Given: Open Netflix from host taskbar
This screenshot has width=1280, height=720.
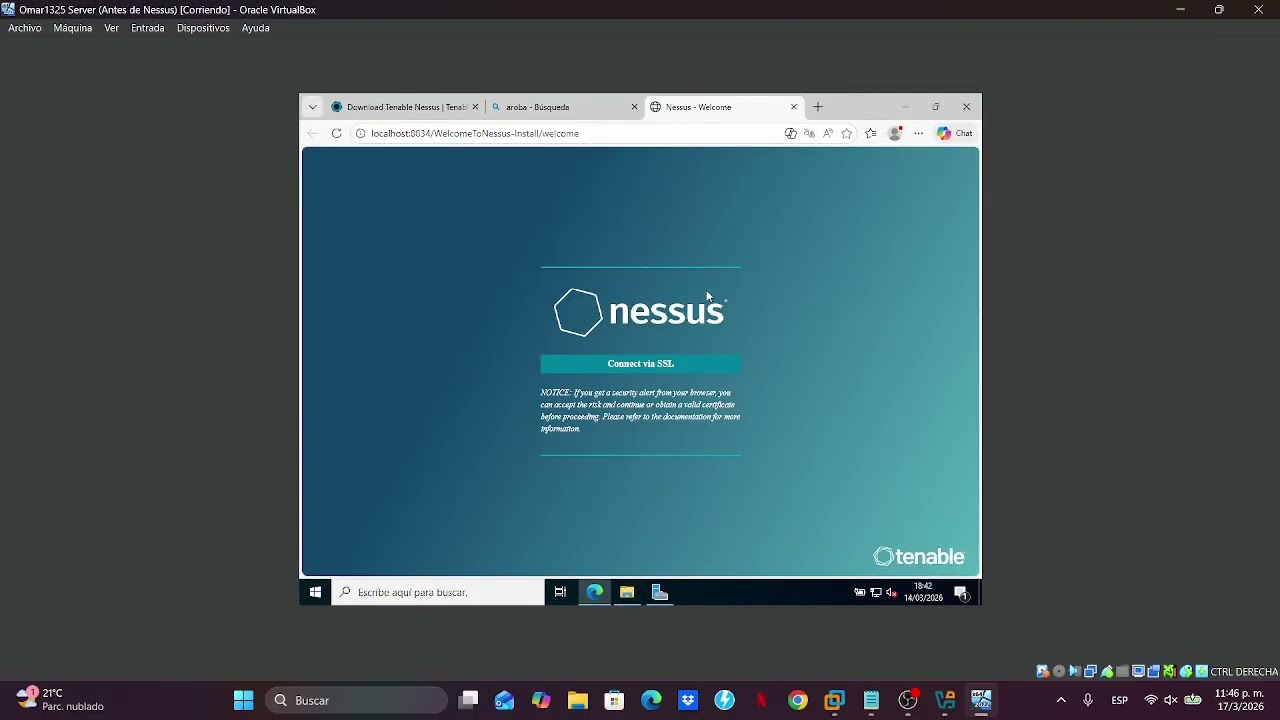Looking at the screenshot, I should pos(761,700).
